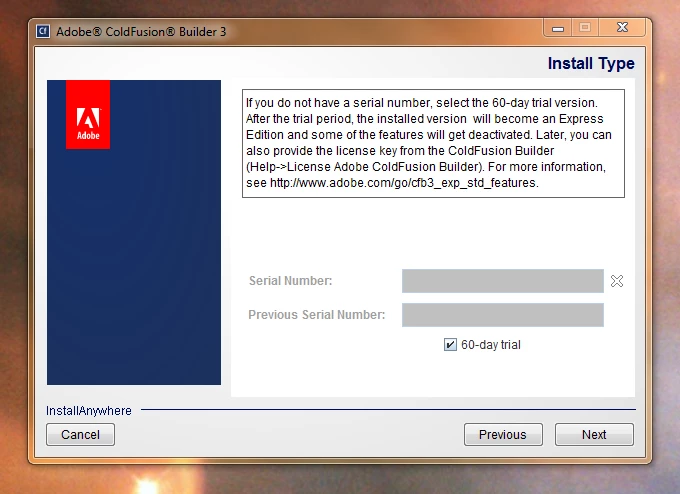Viewport: 680px width, 494px height.
Task: Click the InstallAnywhere label
Action: click(89, 411)
